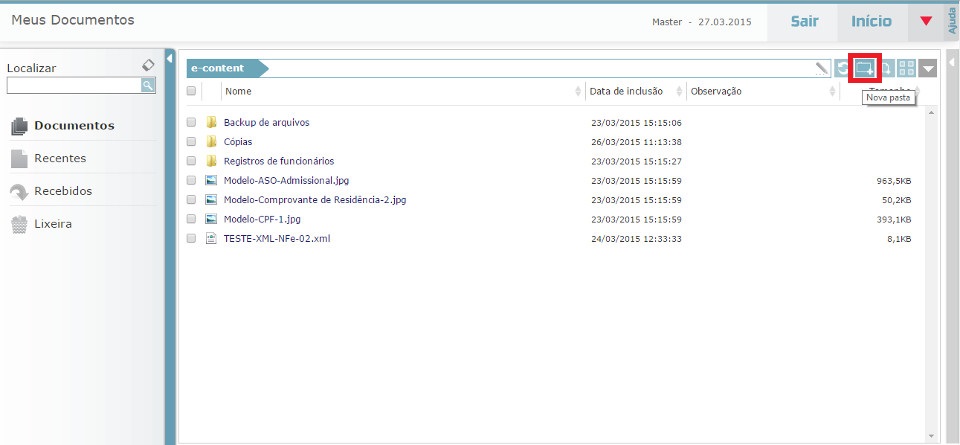Tick checkbox for Modelo-ASO-Admissional.jpg

coord(191,181)
